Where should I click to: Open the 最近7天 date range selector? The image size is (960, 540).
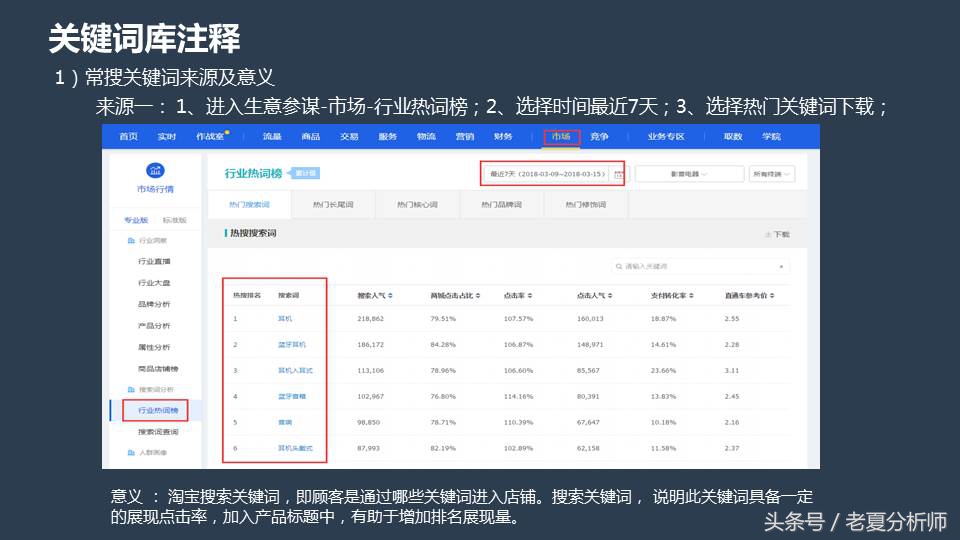click(x=547, y=174)
